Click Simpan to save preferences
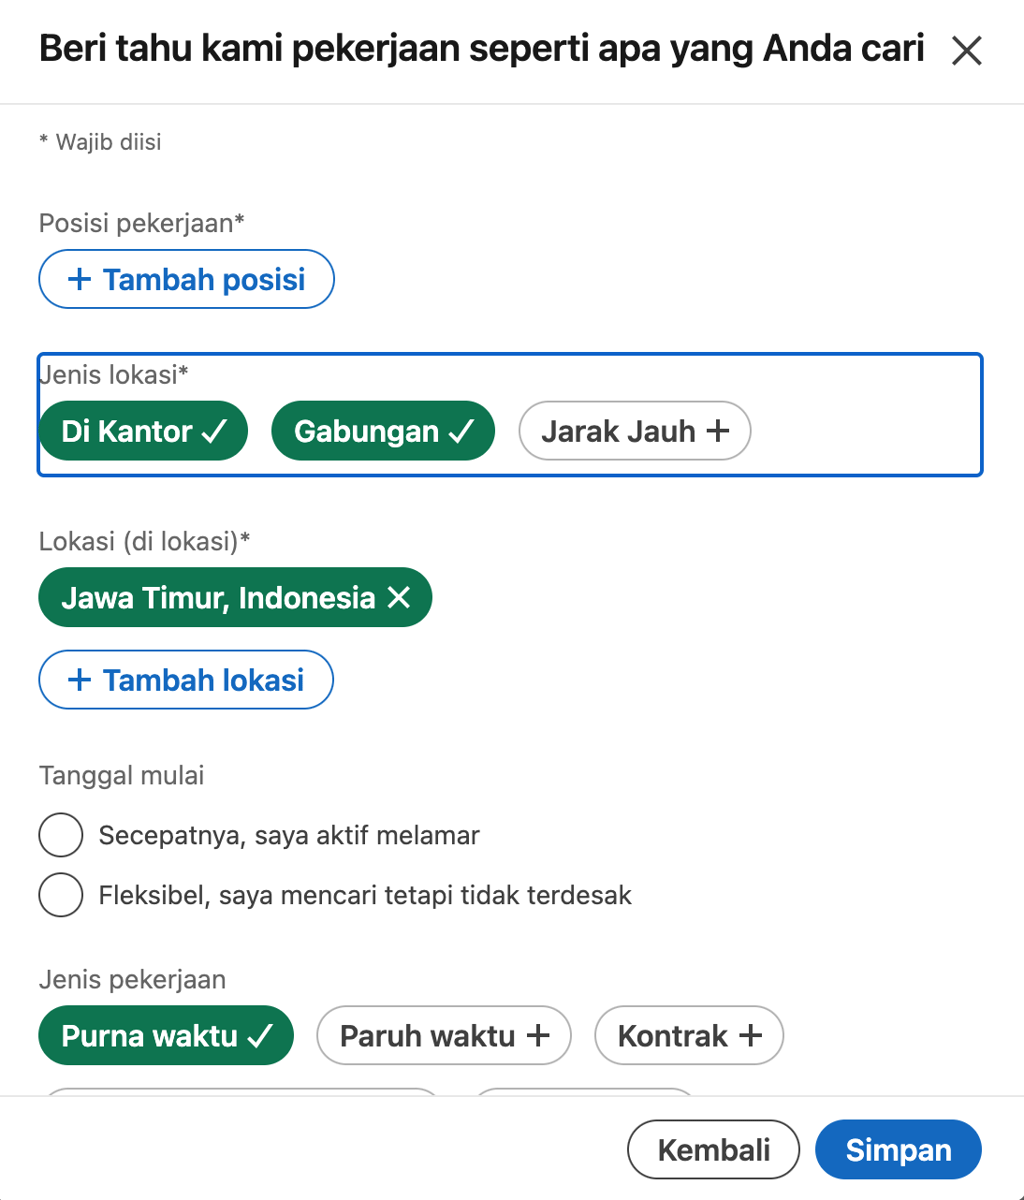This screenshot has height=1200, width=1024. [x=897, y=1149]
